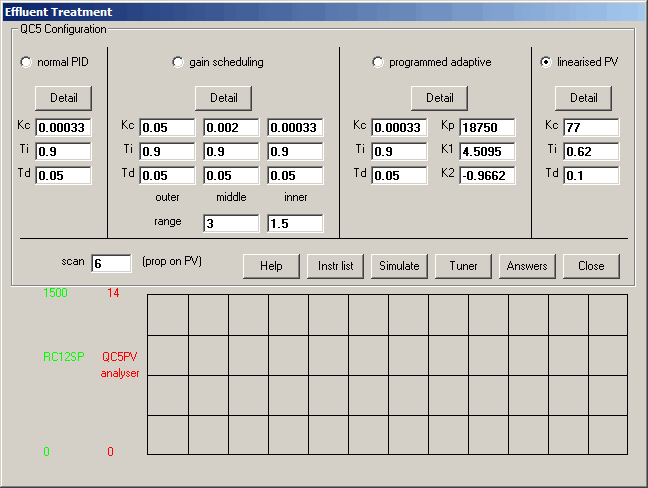Select the linearised PV radio button
Image resolution: width=648 pixels, height=488 pixels.
(x=546, y=62)
